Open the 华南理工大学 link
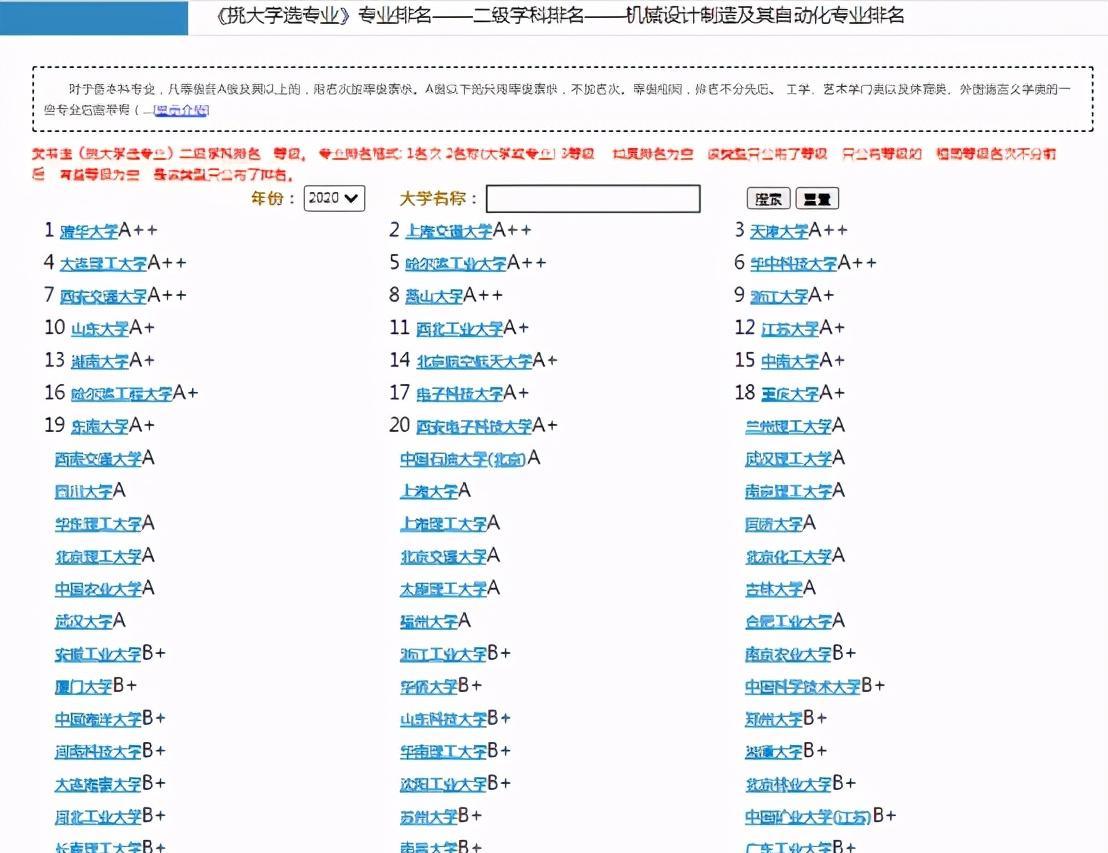Screen dimensions: 1108x853 tap(443, 751)
